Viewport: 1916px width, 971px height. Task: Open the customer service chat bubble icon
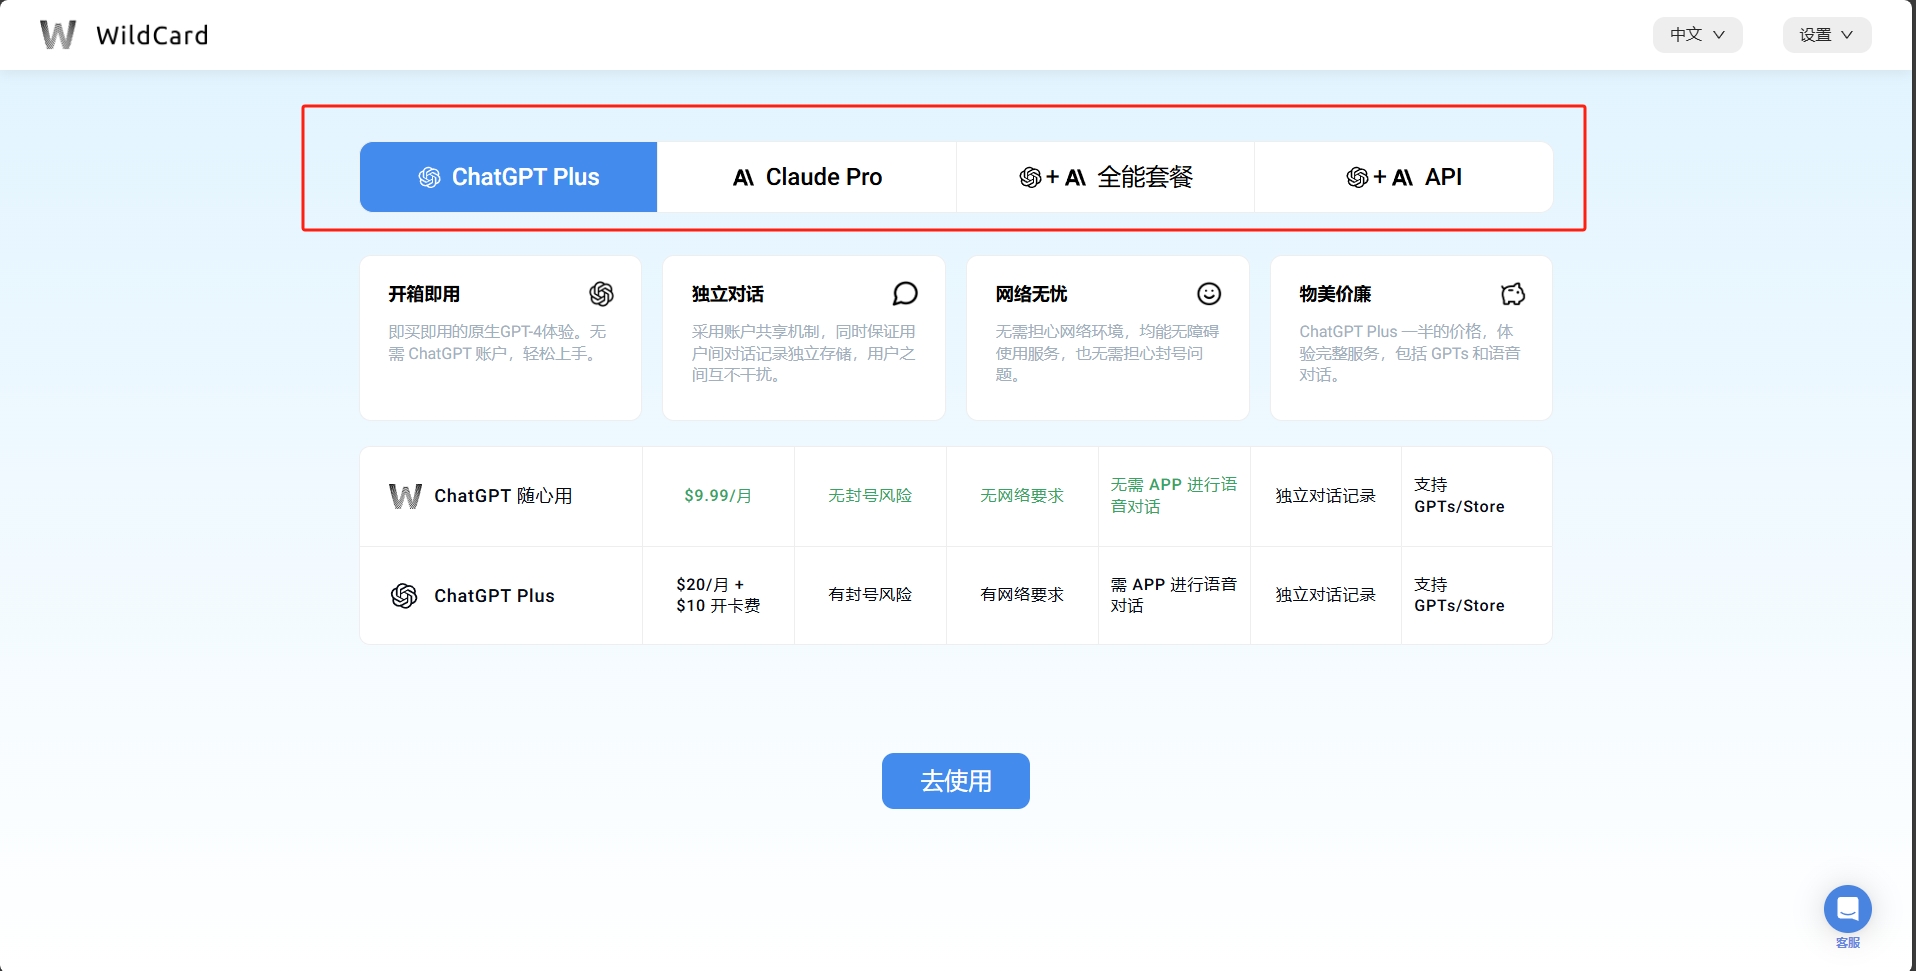pyautogui.click(x=1847, y=909)
